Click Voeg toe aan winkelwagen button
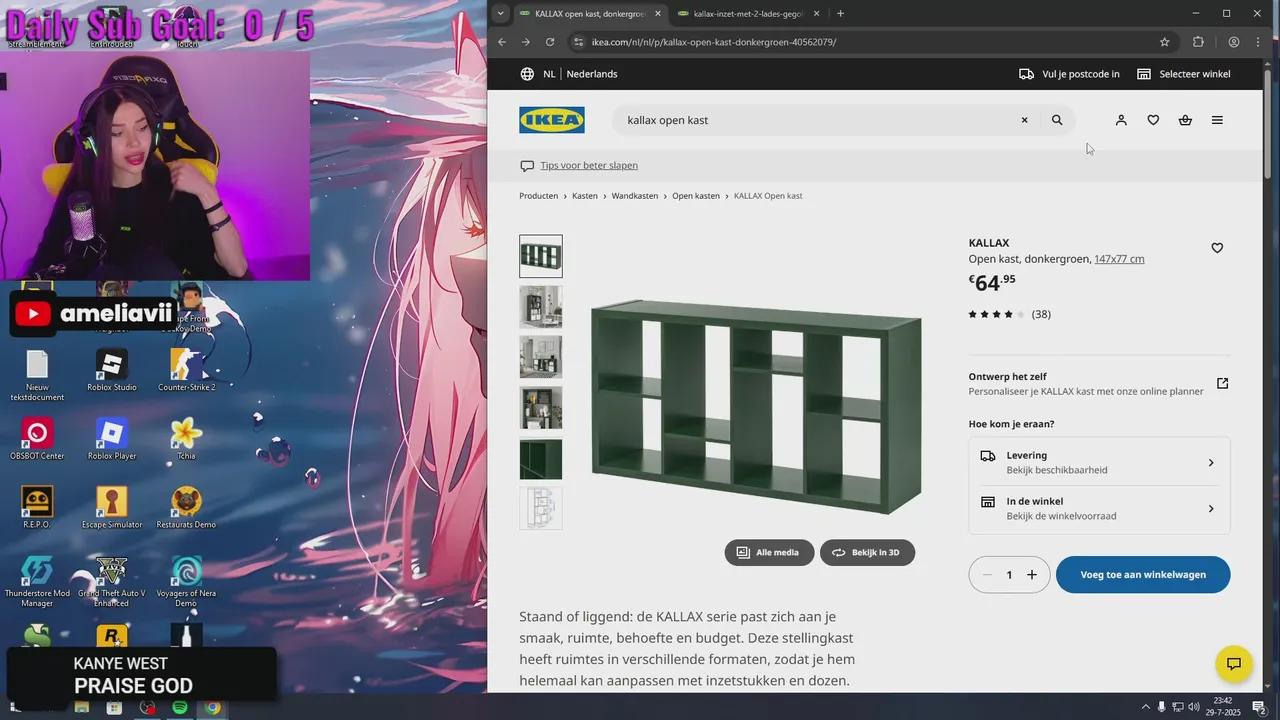Viewport: 1280px width, 720px height. (1143, 575)
